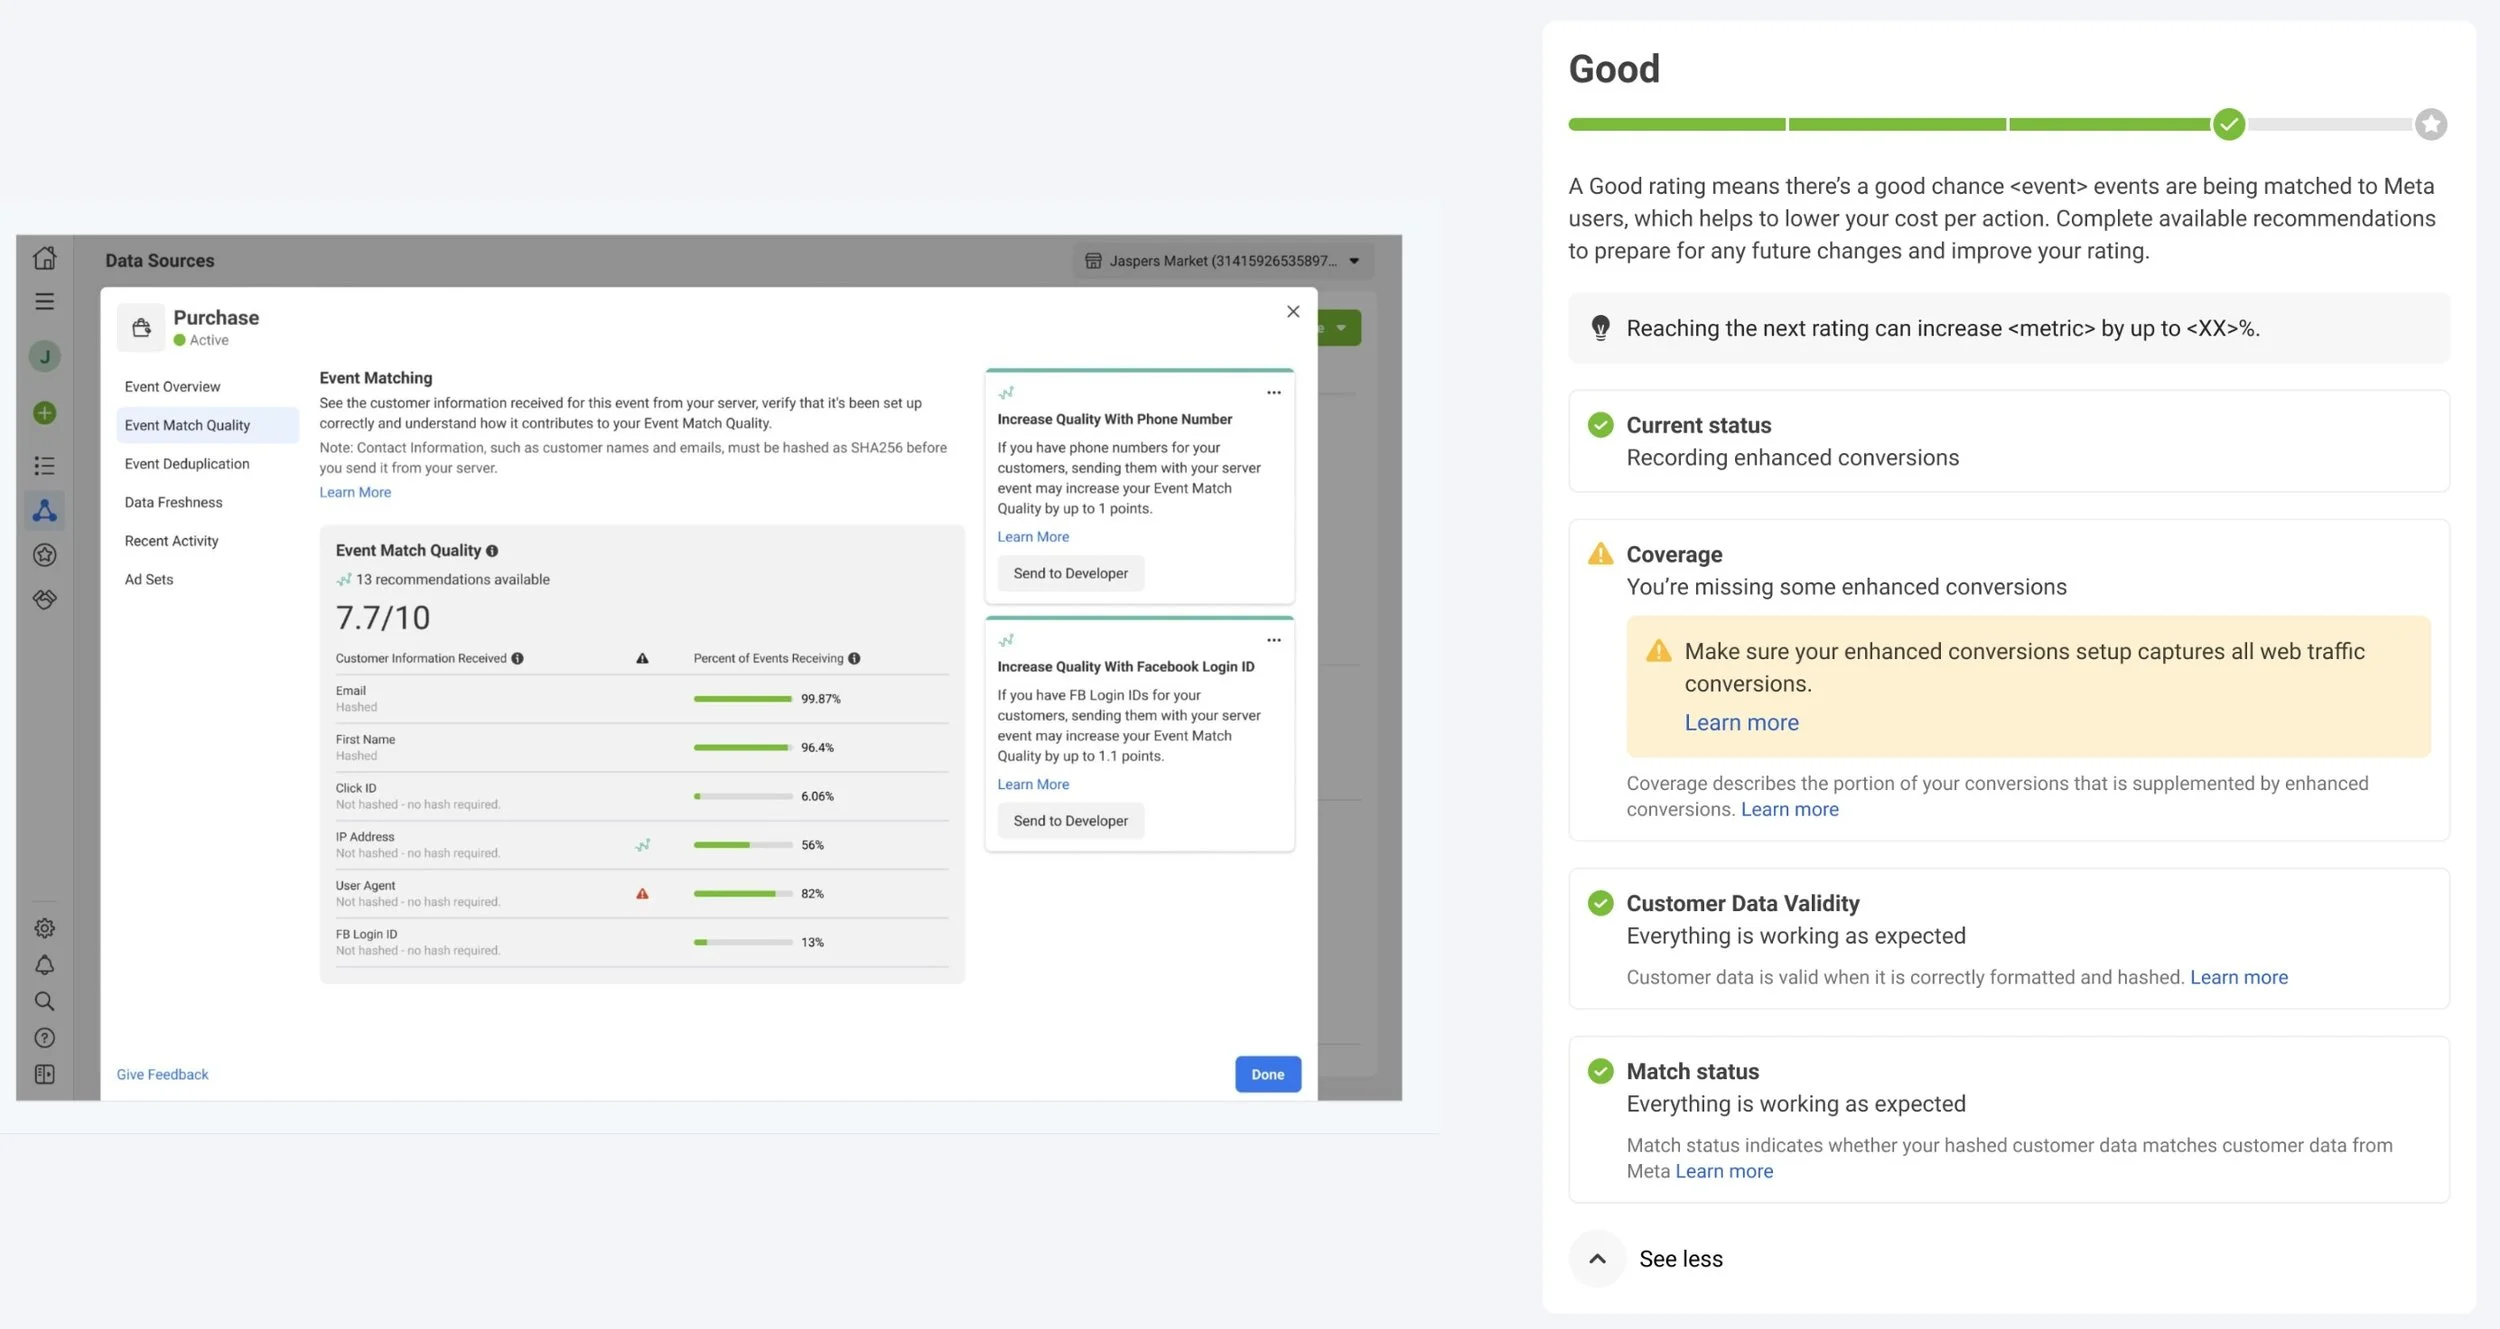Image resolution: width=2500 pixels, height=1329 pixels.
Task: Open the Data Freshness menu item
Action: 173,502
